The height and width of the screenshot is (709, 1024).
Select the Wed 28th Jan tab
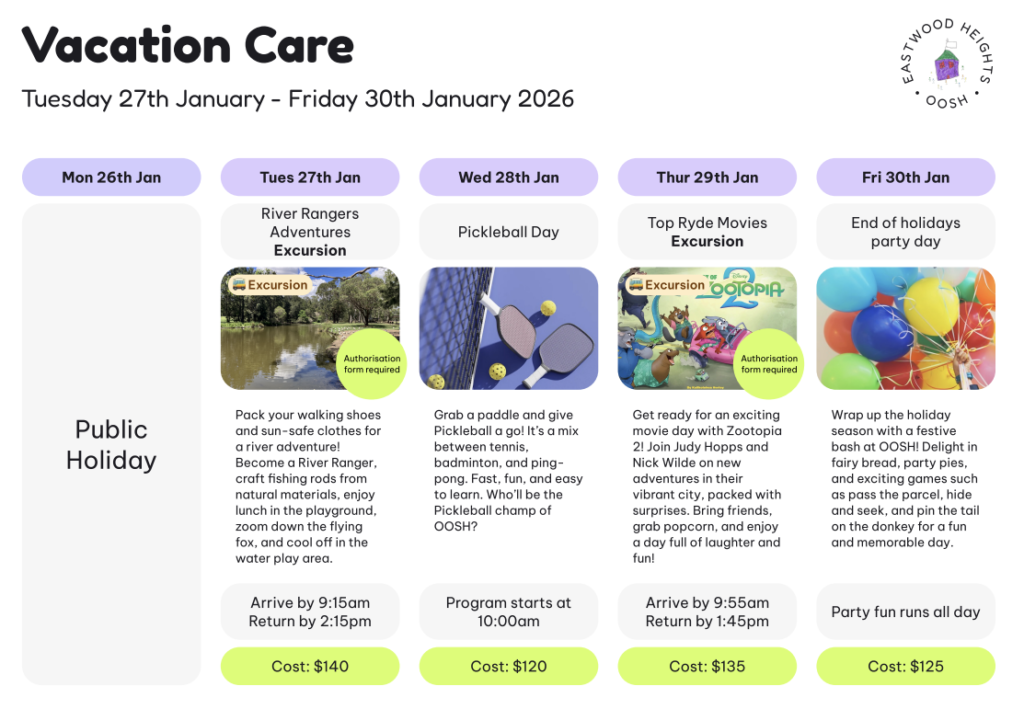pos(508,177)
